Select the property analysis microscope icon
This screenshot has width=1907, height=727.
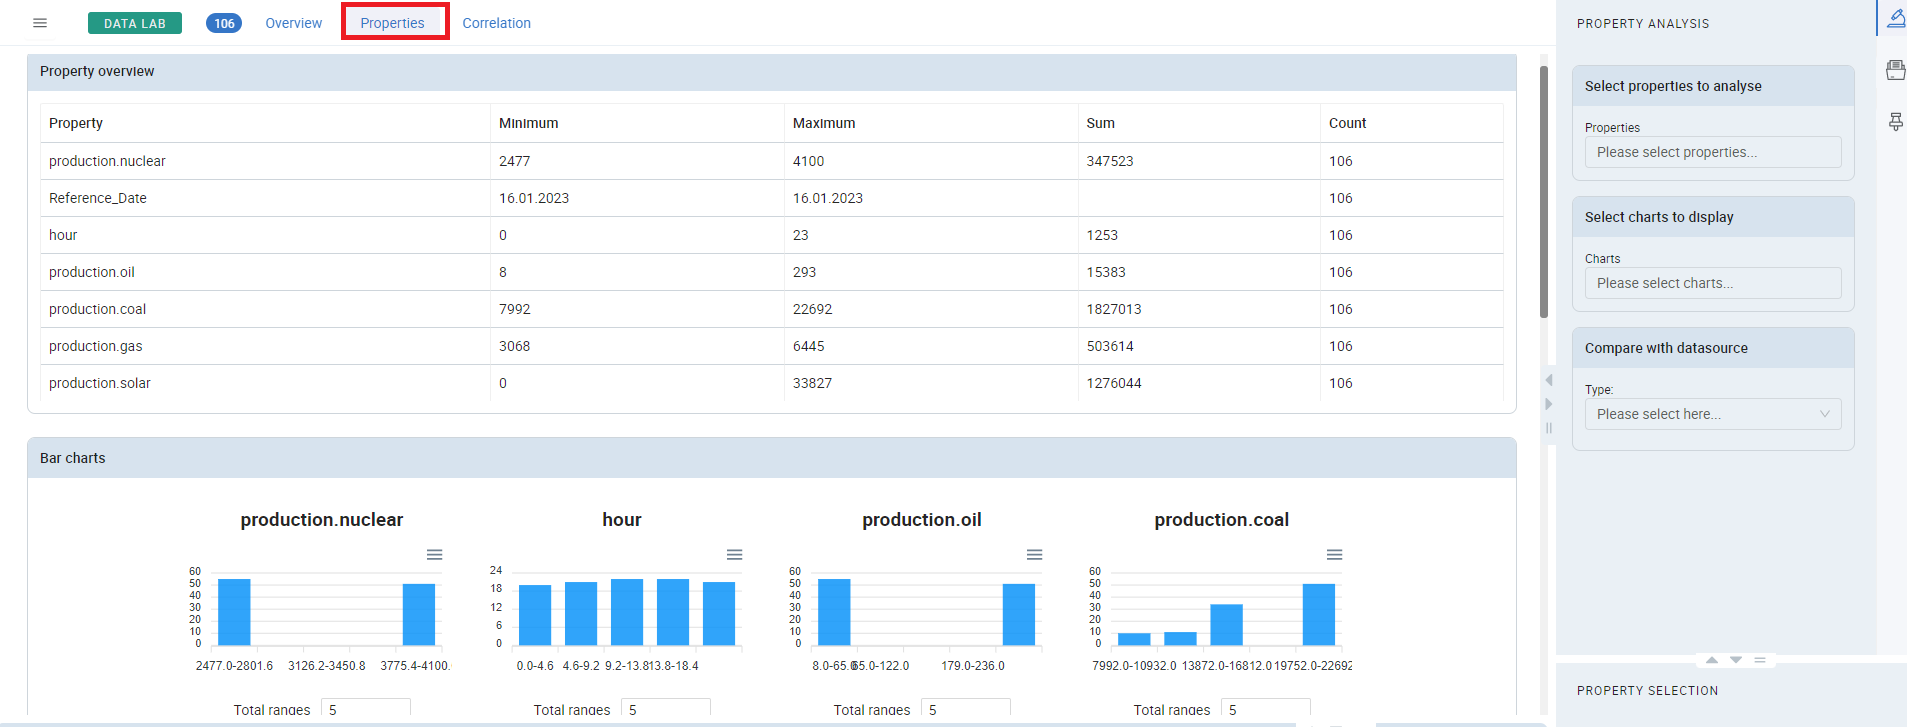(1895, 18)
